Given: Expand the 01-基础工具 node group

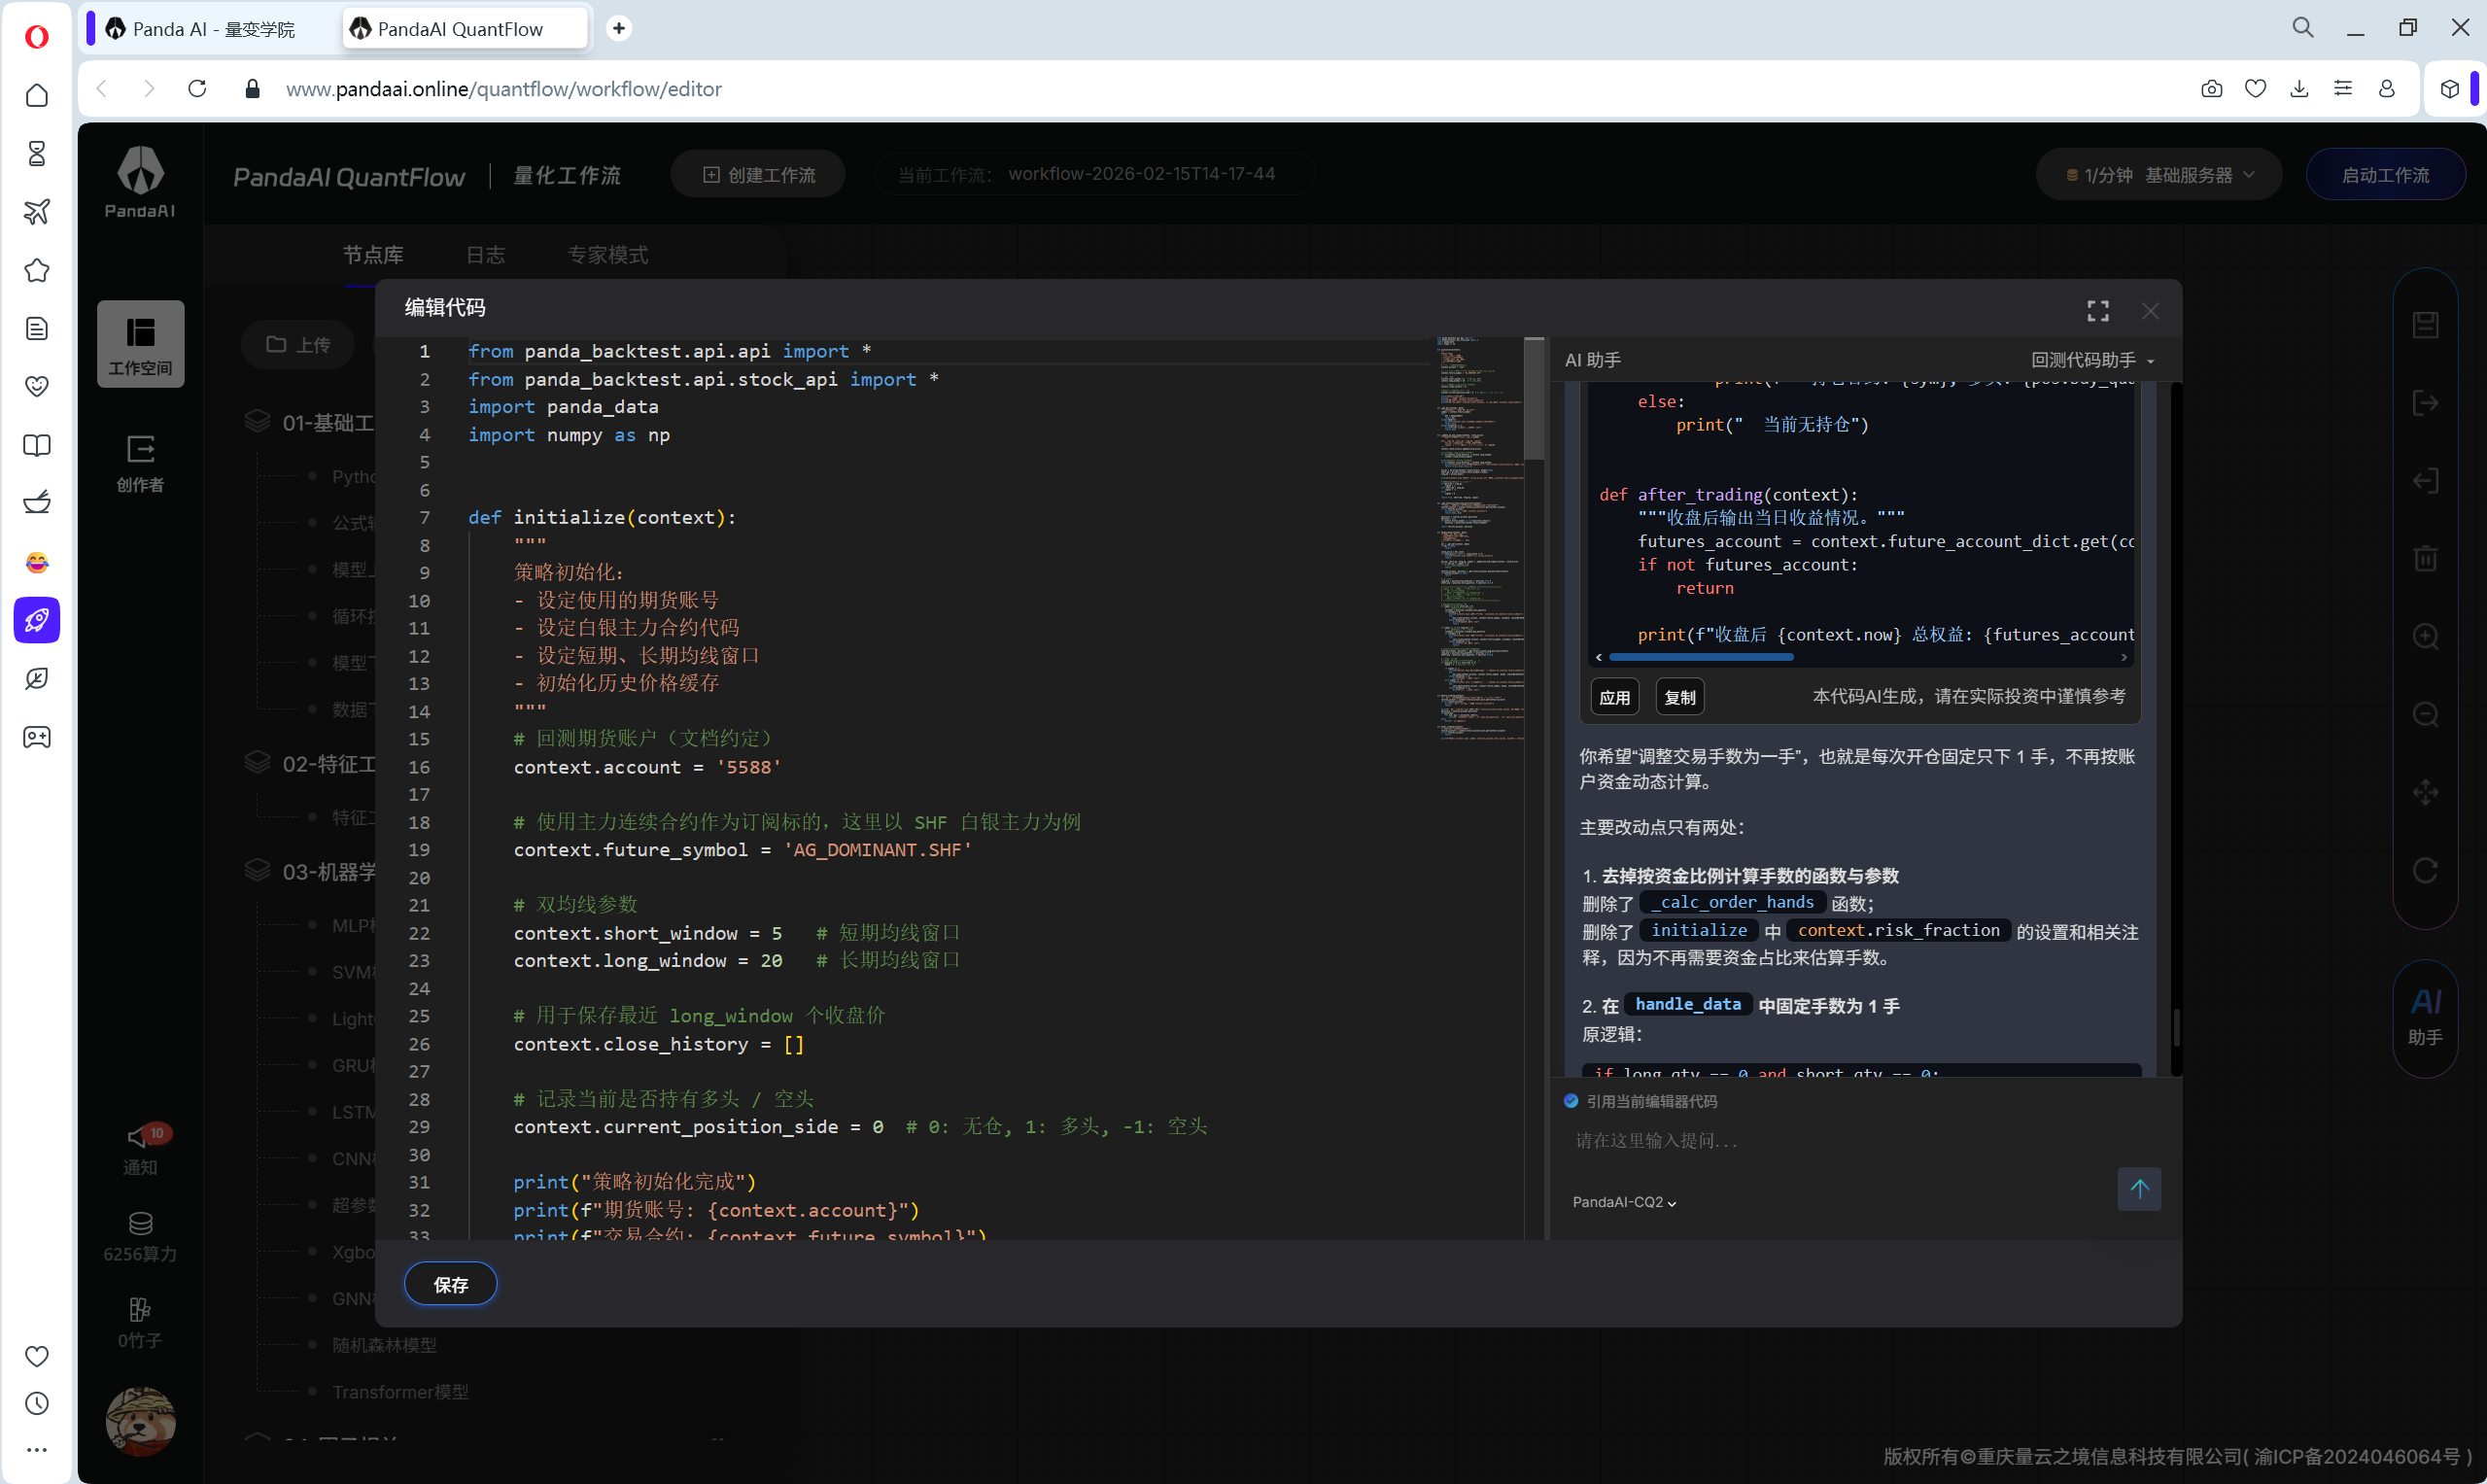Looking at the screenshot, I should [x=310, y=422].
